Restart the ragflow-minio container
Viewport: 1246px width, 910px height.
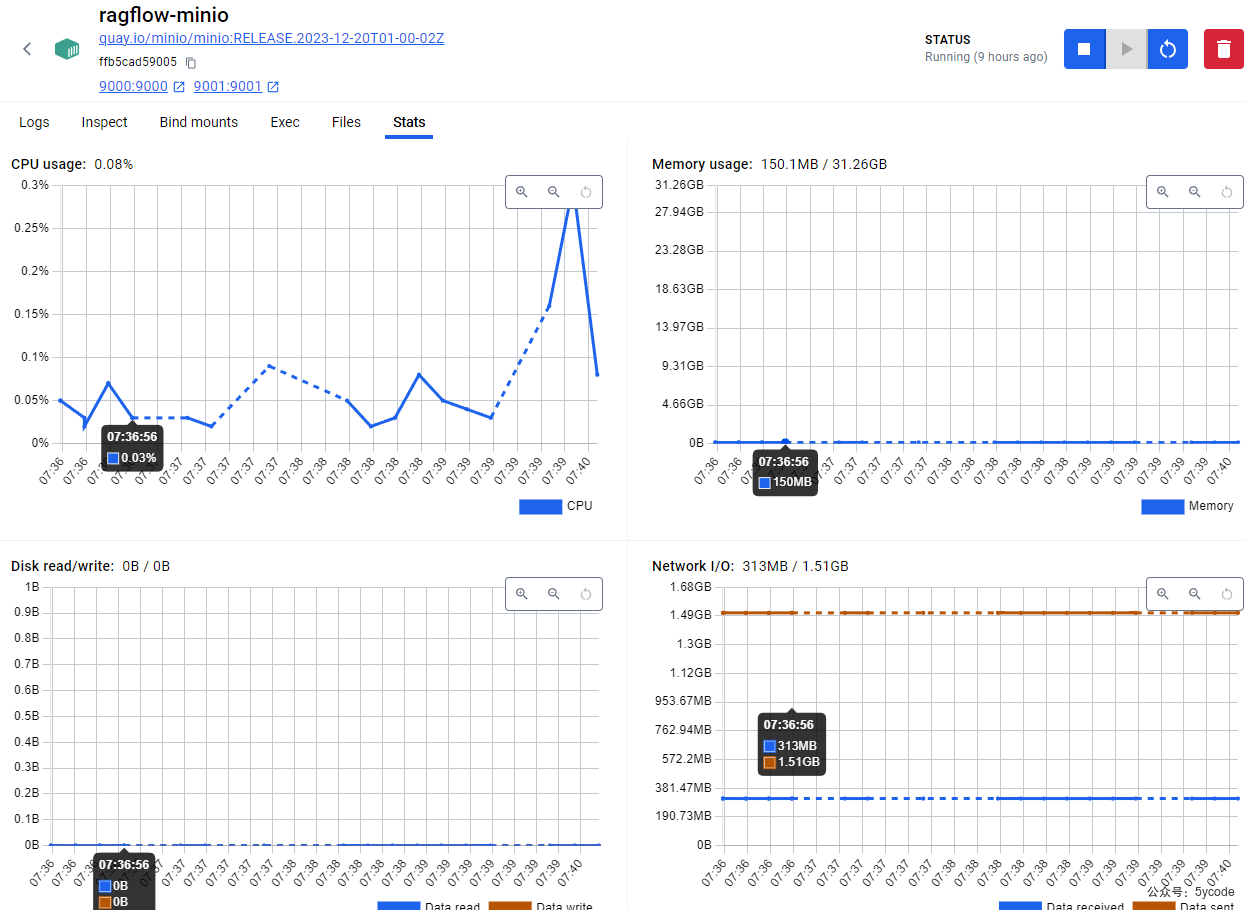click(1167, 49)
